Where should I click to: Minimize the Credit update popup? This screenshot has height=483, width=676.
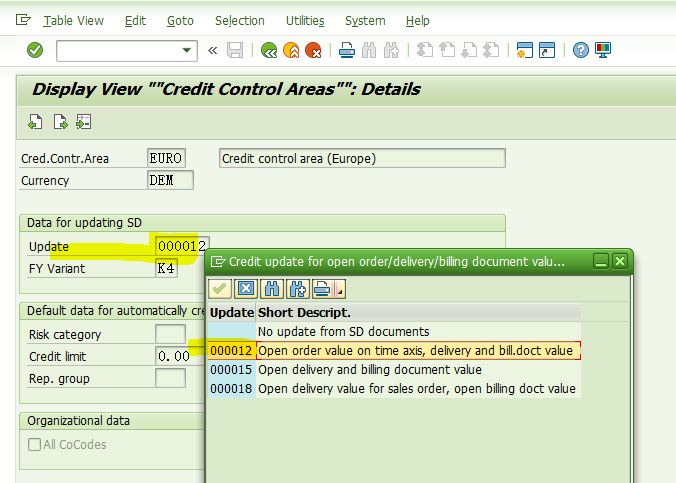coord(601,261)
